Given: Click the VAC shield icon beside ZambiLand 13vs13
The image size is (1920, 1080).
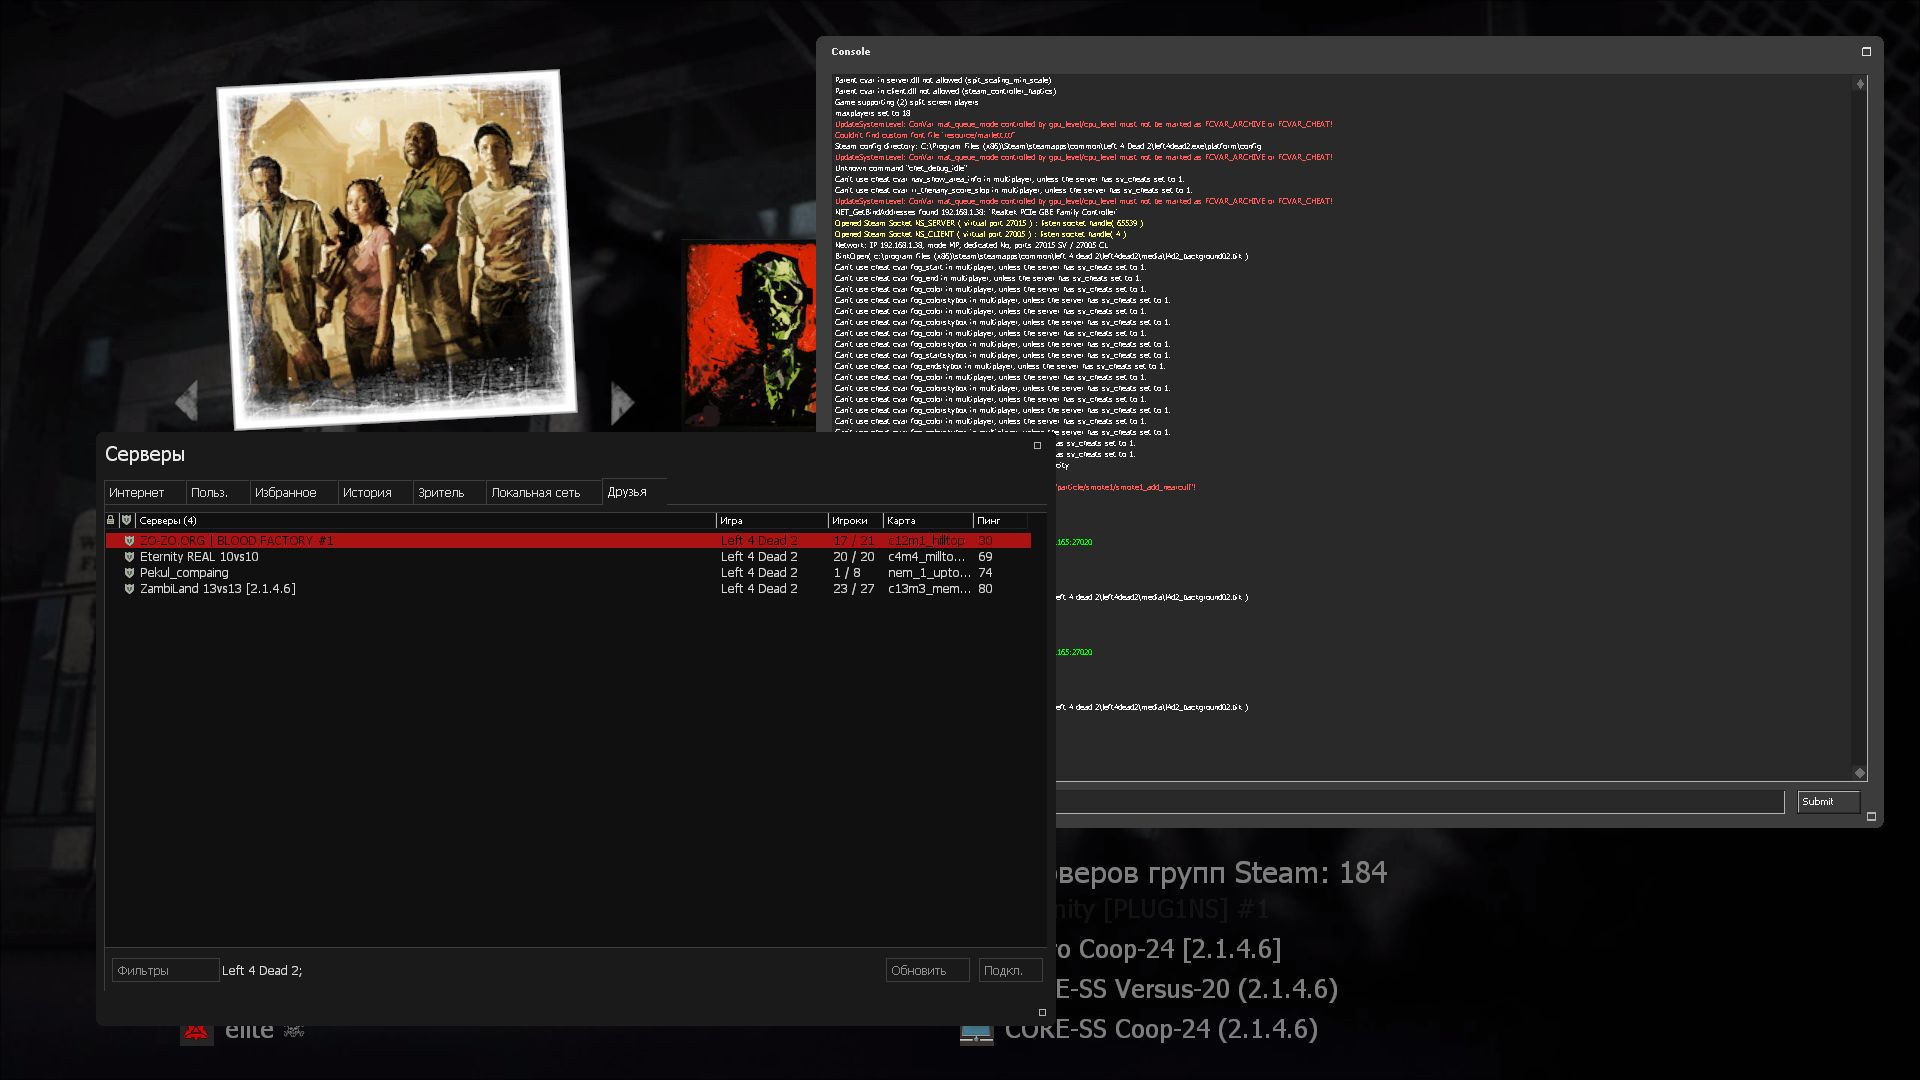Looking at the screenshot, I should click(129, 589).
